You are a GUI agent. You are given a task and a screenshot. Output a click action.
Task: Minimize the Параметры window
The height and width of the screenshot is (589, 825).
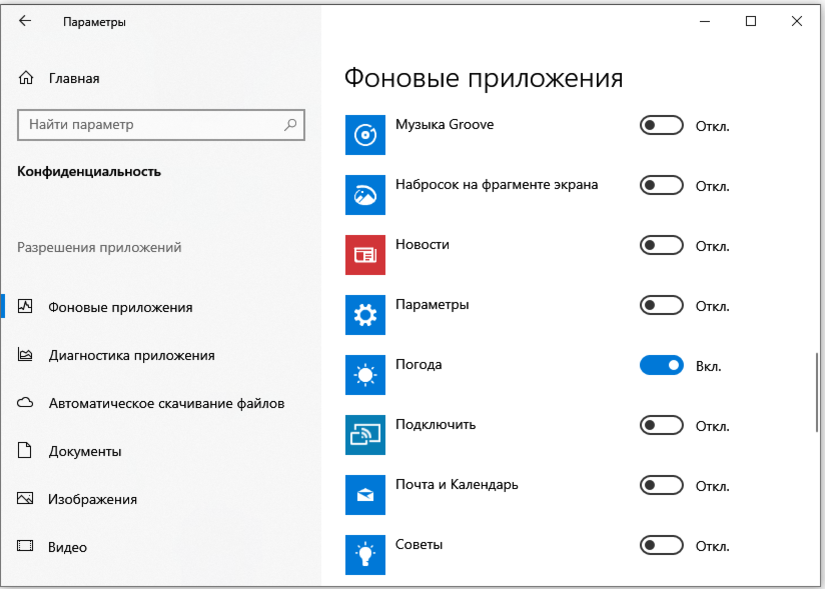coord(705,21)
